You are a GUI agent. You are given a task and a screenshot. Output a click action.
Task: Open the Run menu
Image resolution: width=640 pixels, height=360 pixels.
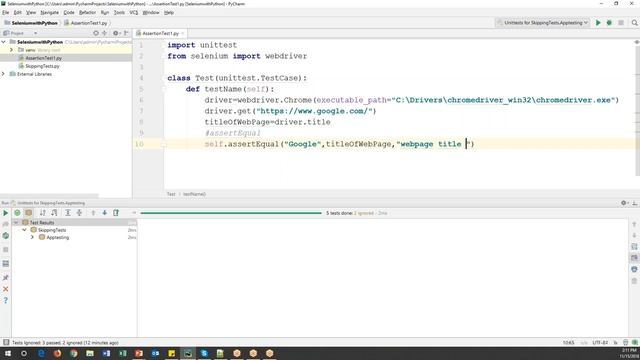(x=105, y=13)
